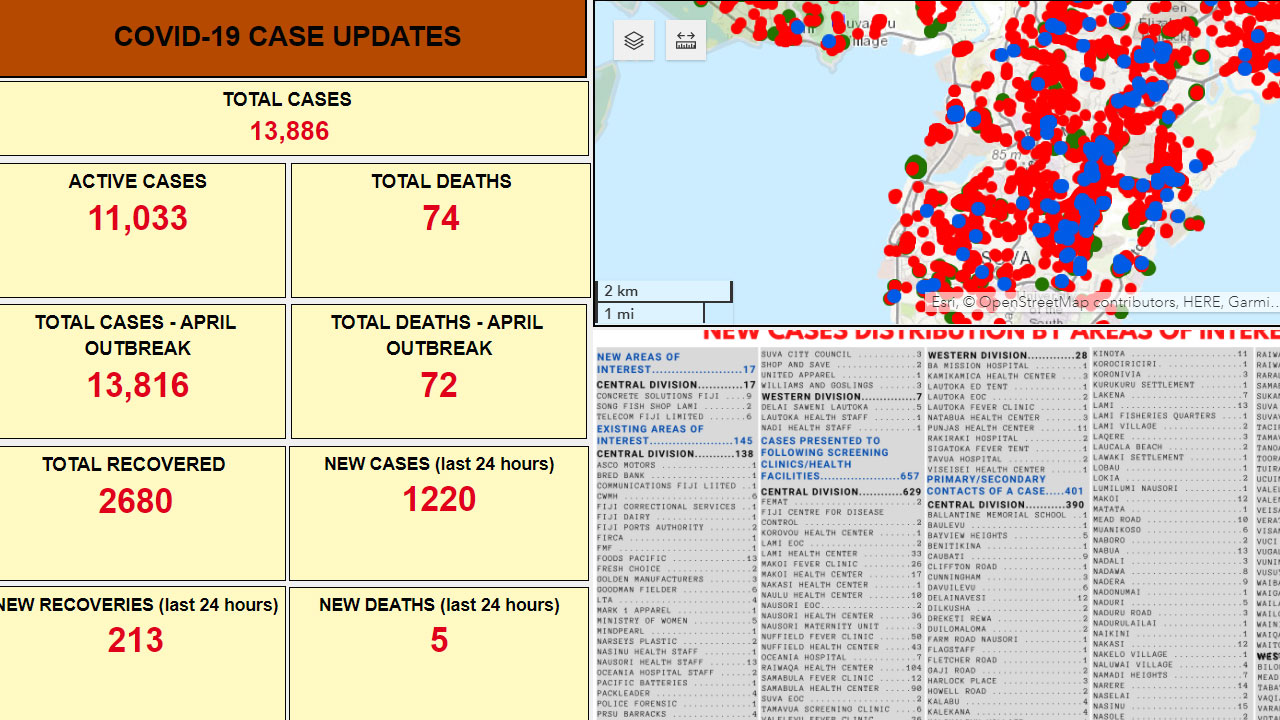
Task: Click the ACTIVE CASES label
Action: (138, 182)
